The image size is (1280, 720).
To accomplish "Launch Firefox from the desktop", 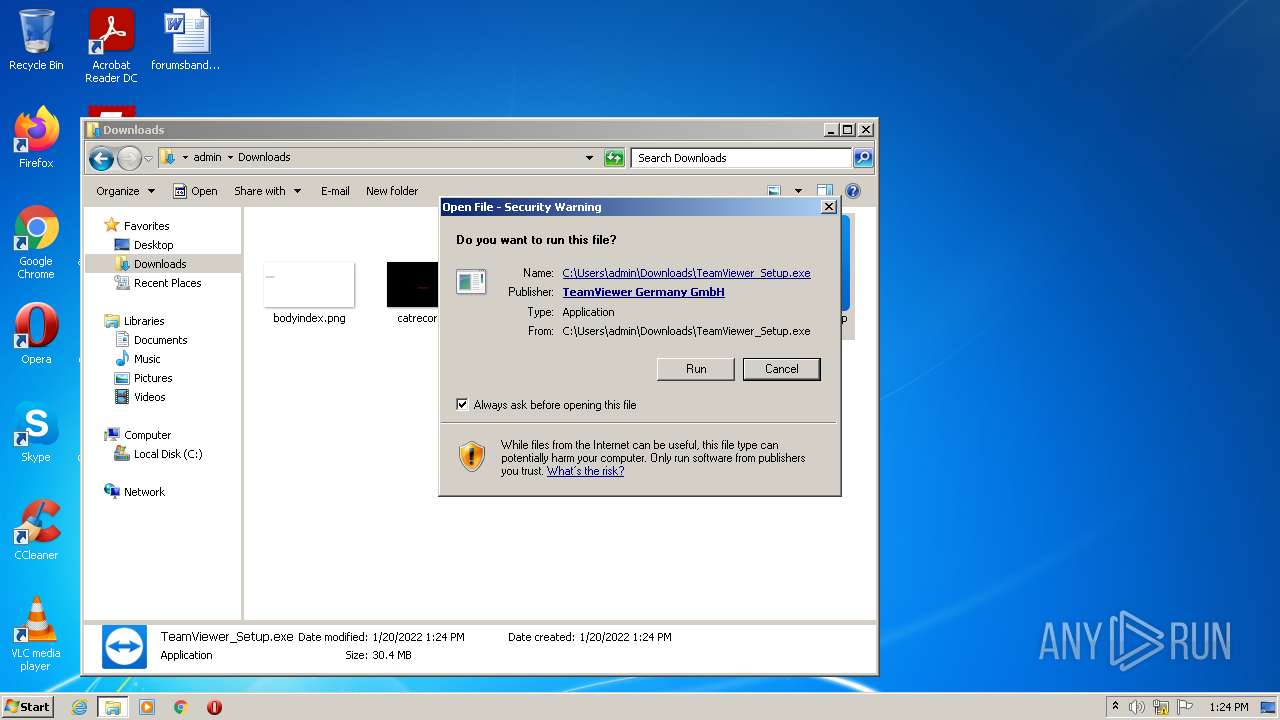I will [36, 138].
